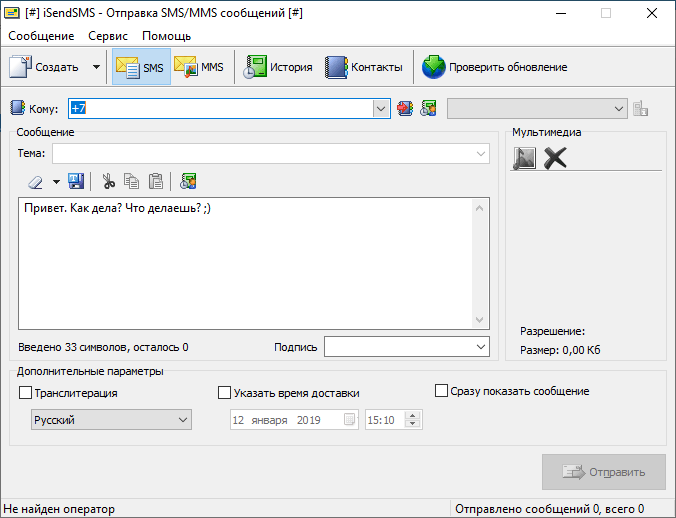Click the Размер: 0,00 Кб label
This screenshot has height=518, width=676.
[x=560, y=350]
